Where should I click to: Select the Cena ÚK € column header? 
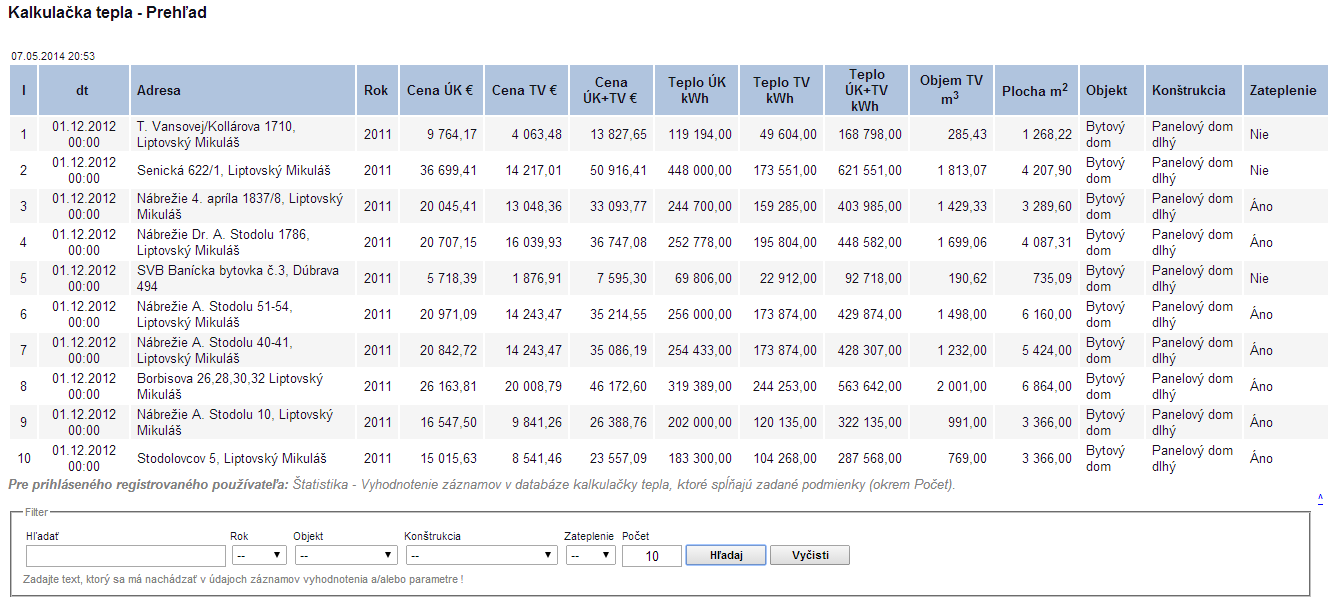click(x=440, y=90)
